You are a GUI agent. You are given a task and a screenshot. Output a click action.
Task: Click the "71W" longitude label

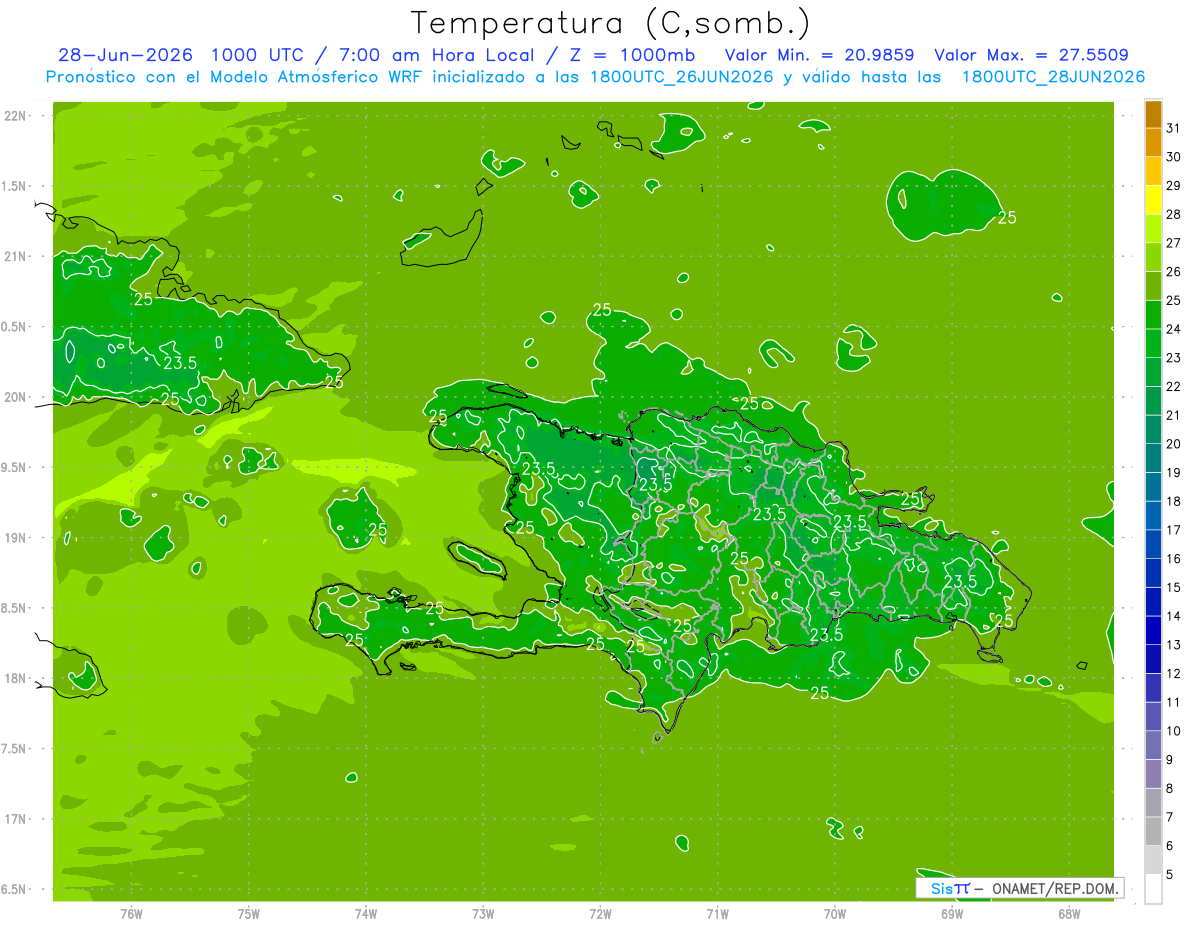[717, 913]
